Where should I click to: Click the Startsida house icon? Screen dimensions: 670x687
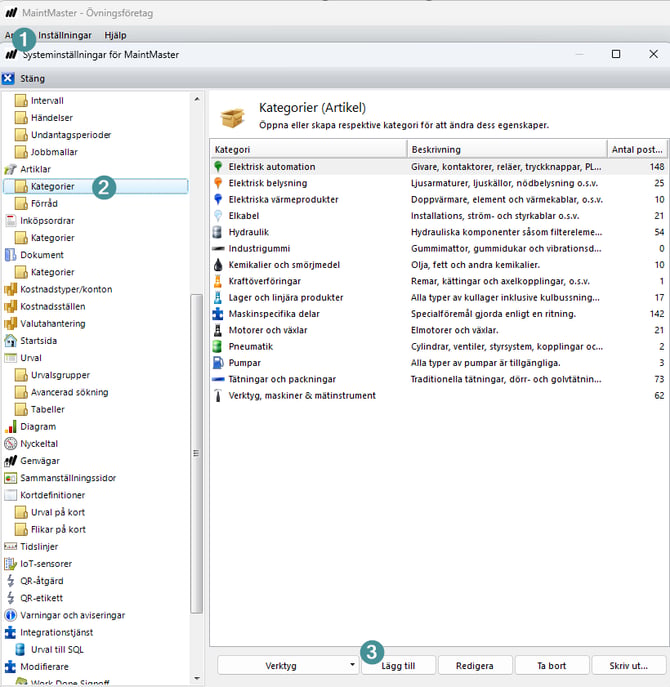(x=11, y=340)
